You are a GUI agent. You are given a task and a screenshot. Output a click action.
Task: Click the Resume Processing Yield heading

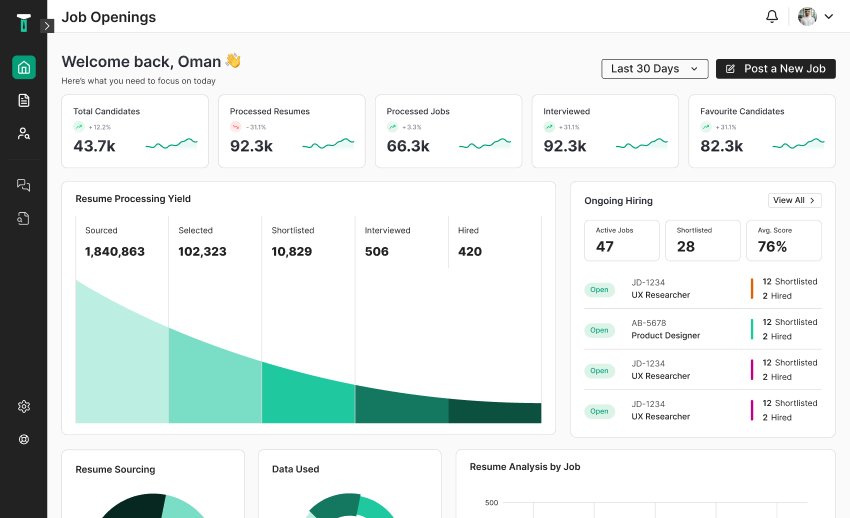click(x=133, y=199)
